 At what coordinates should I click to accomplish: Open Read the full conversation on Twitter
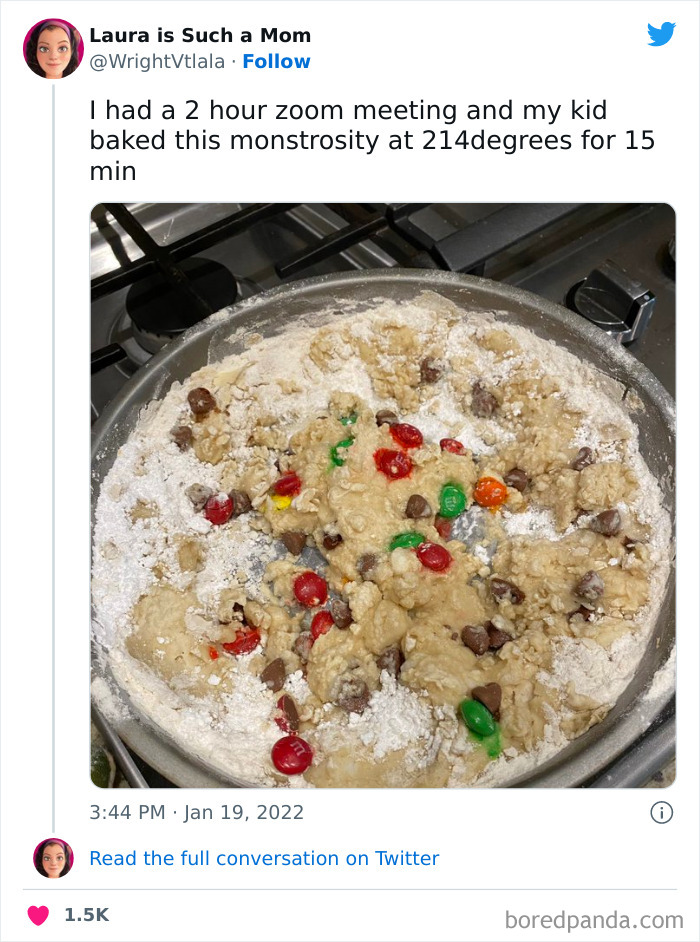click(x=265, y=858)
